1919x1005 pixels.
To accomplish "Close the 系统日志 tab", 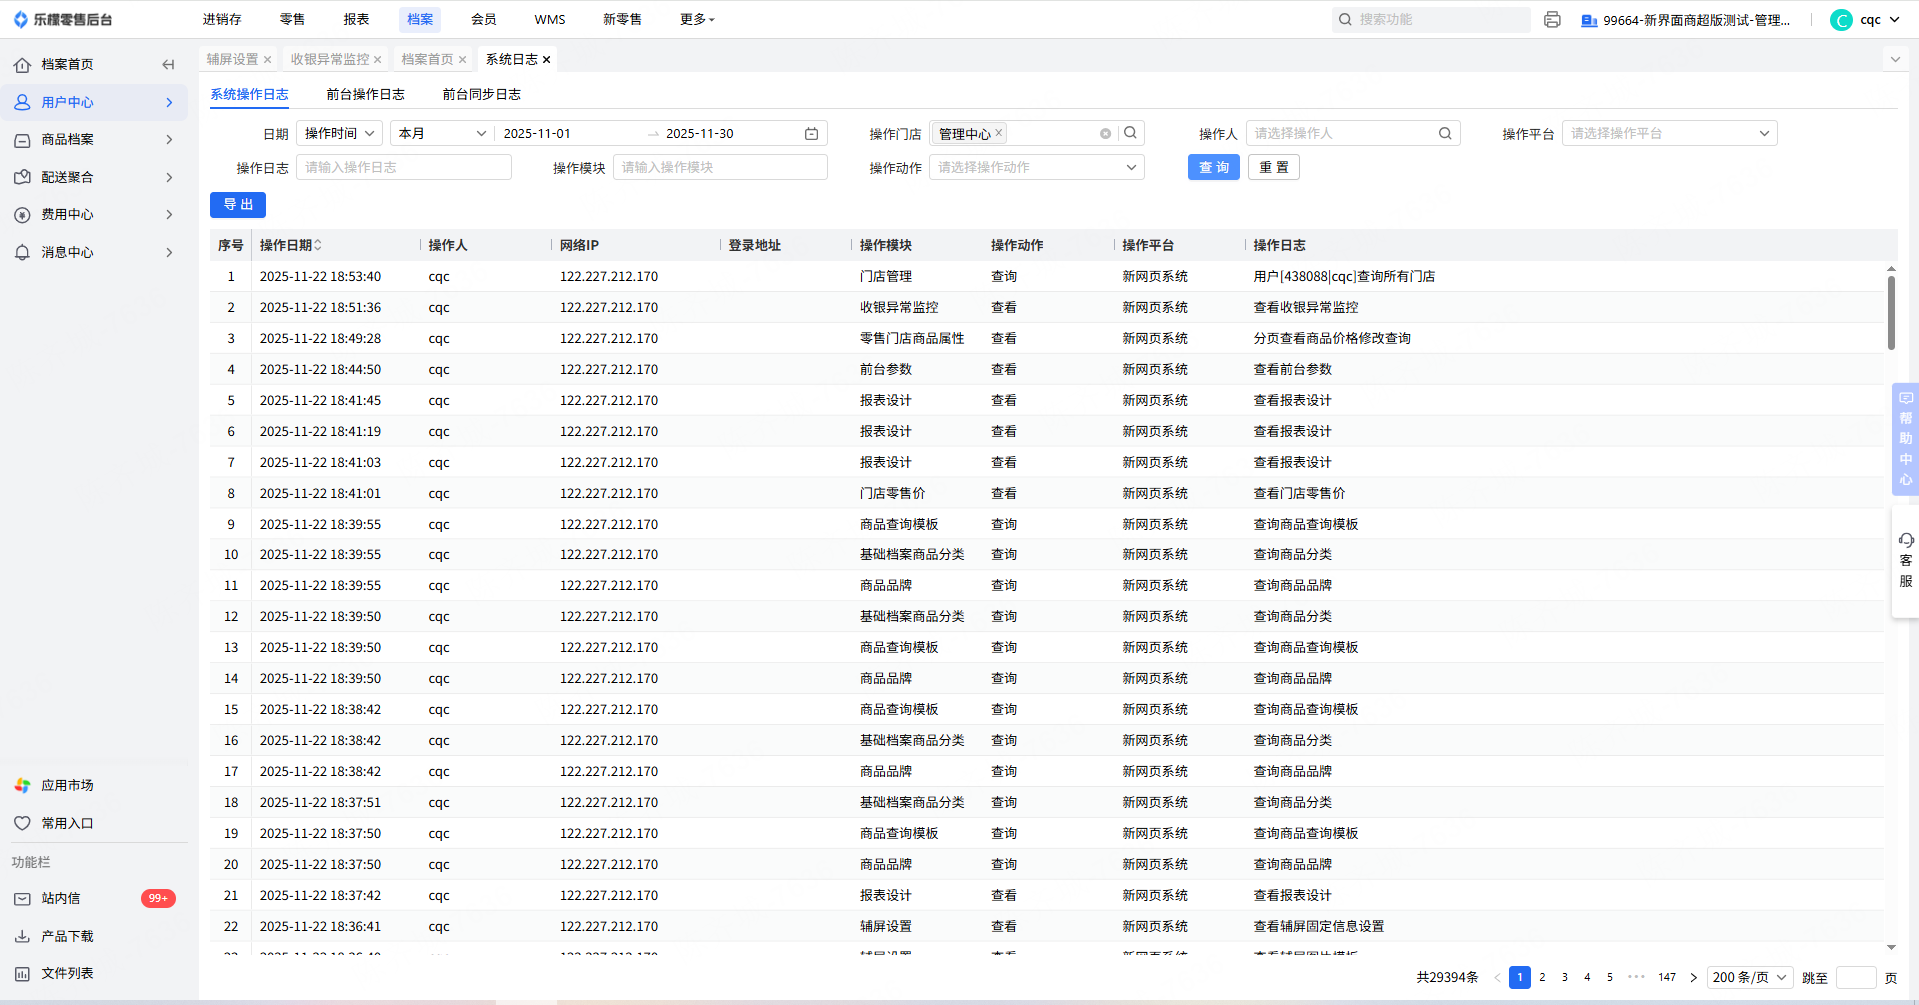I will [546, 60].
